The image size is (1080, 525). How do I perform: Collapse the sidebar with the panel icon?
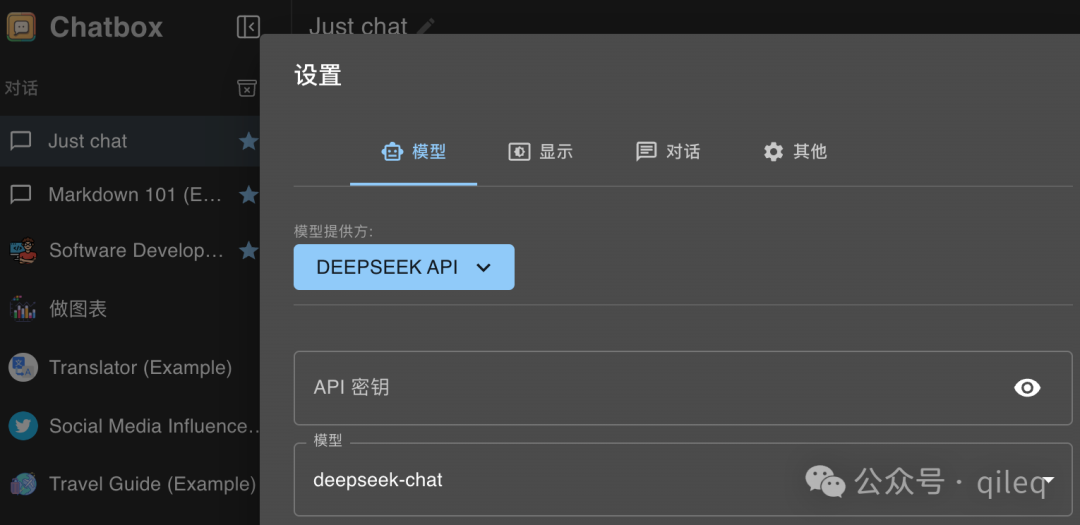(248, 27)
